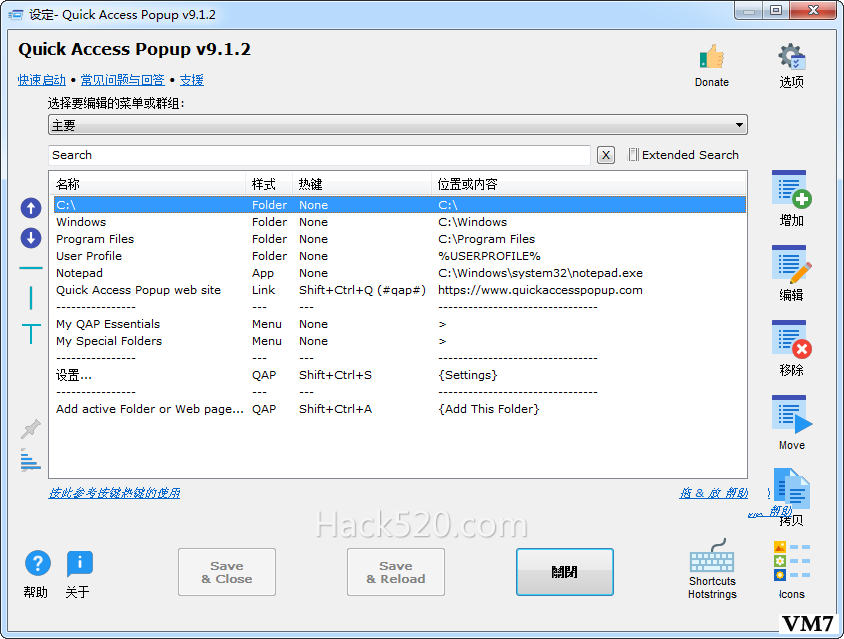The width and height of the screenshot is (844, 639).
Task: Click the 增加 add favorite icon
Action: (791, 189)
